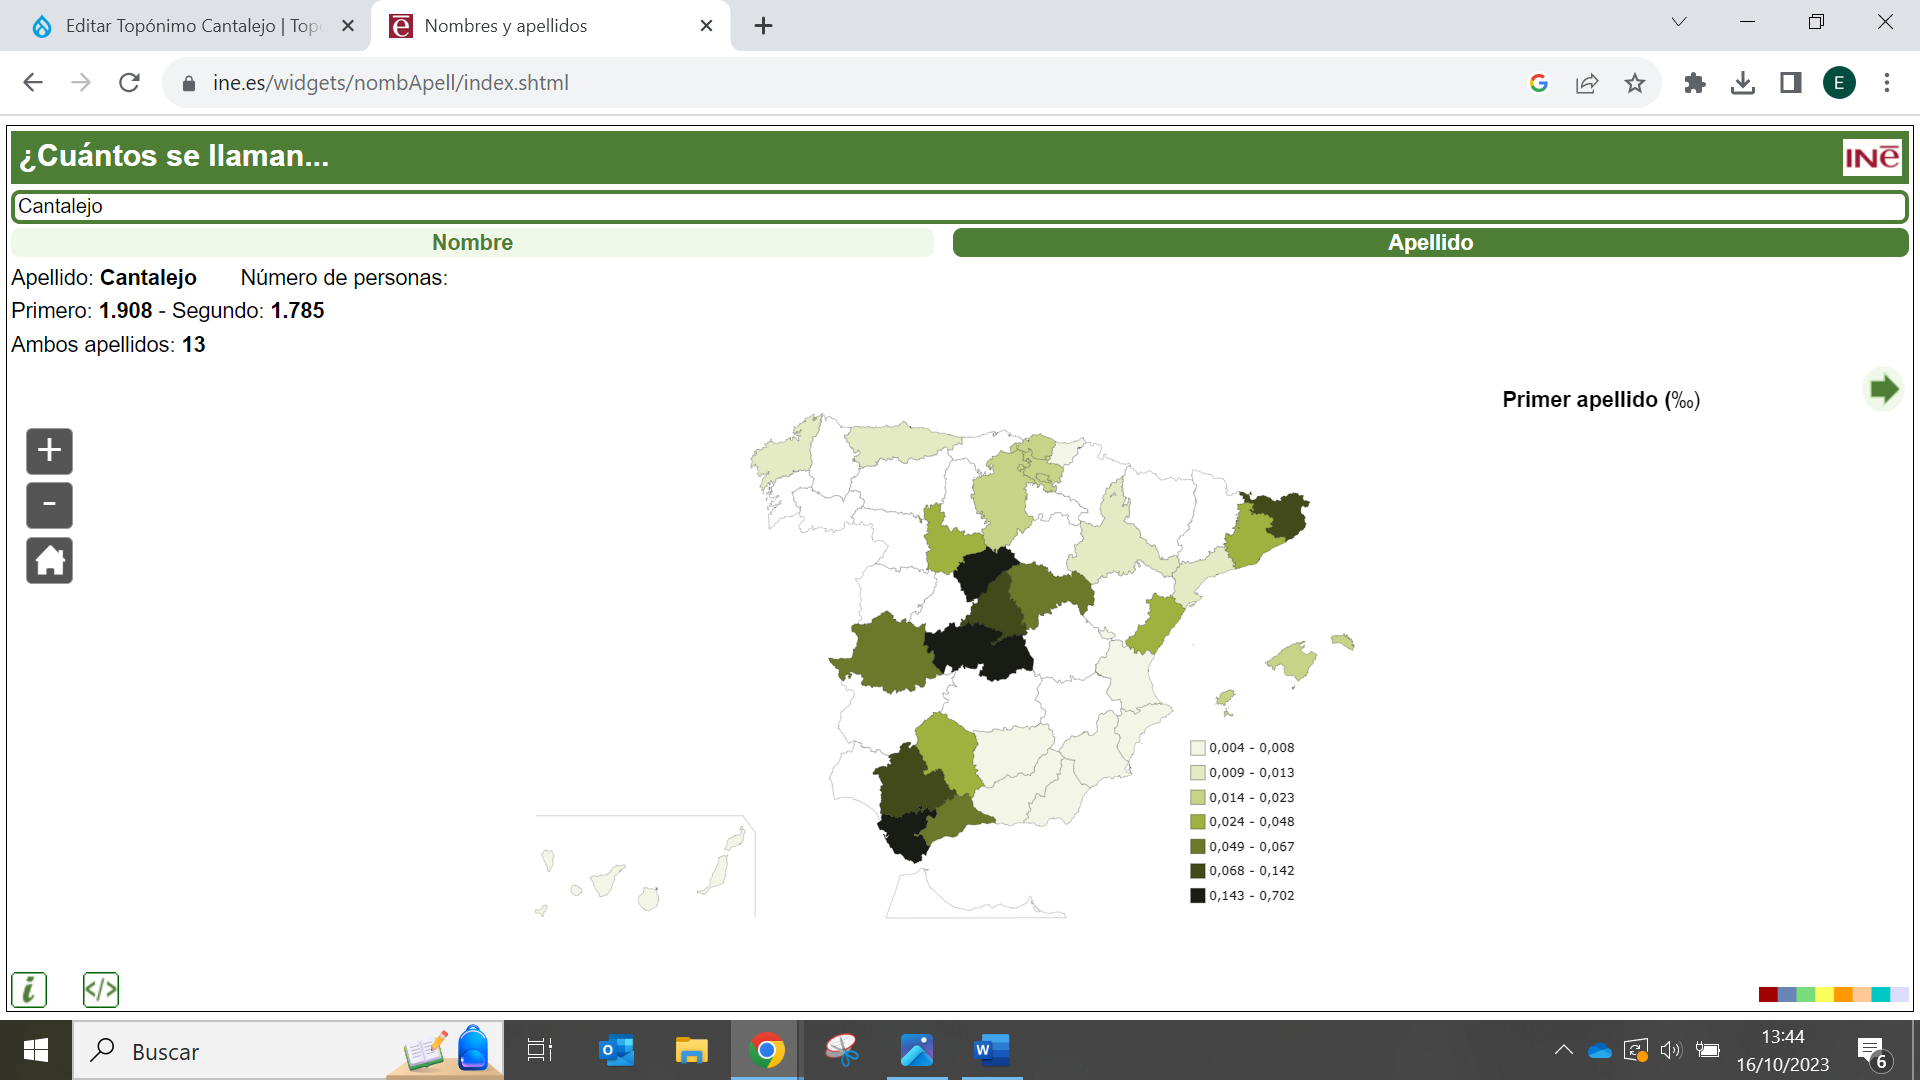
Task: Switch to the Nombre tab
Action: point(472,243)
